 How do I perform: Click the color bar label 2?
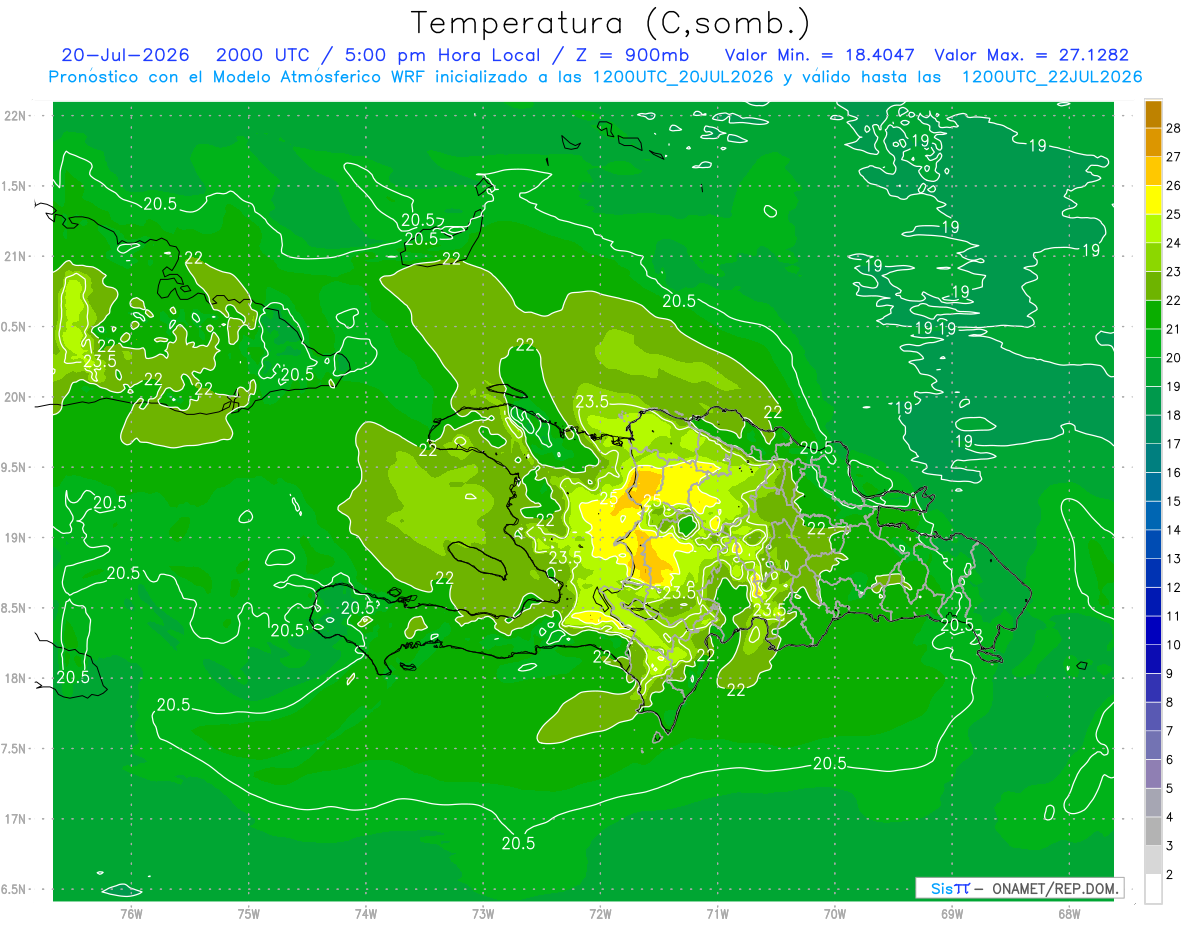(1169, 875)
